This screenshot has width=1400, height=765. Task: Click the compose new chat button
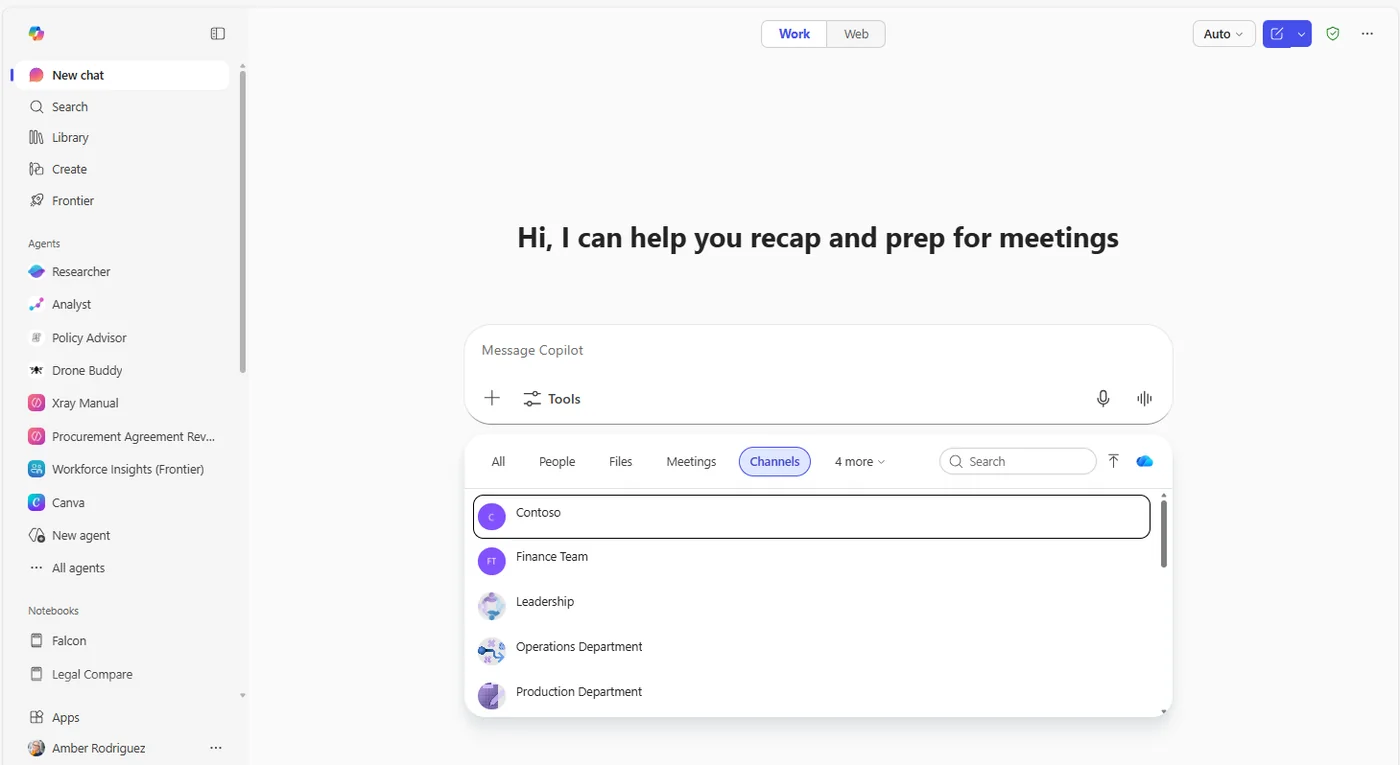point(1277,34)
